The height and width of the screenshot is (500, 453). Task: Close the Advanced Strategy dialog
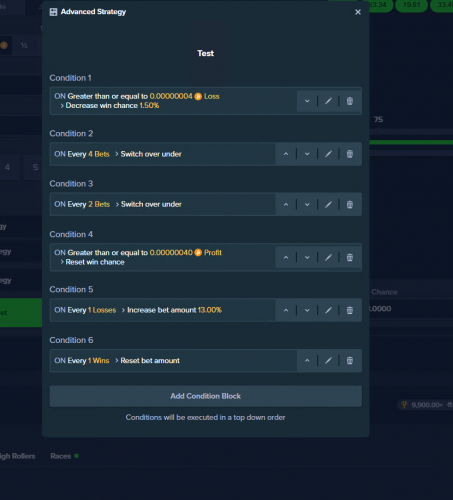click(358, 12)
